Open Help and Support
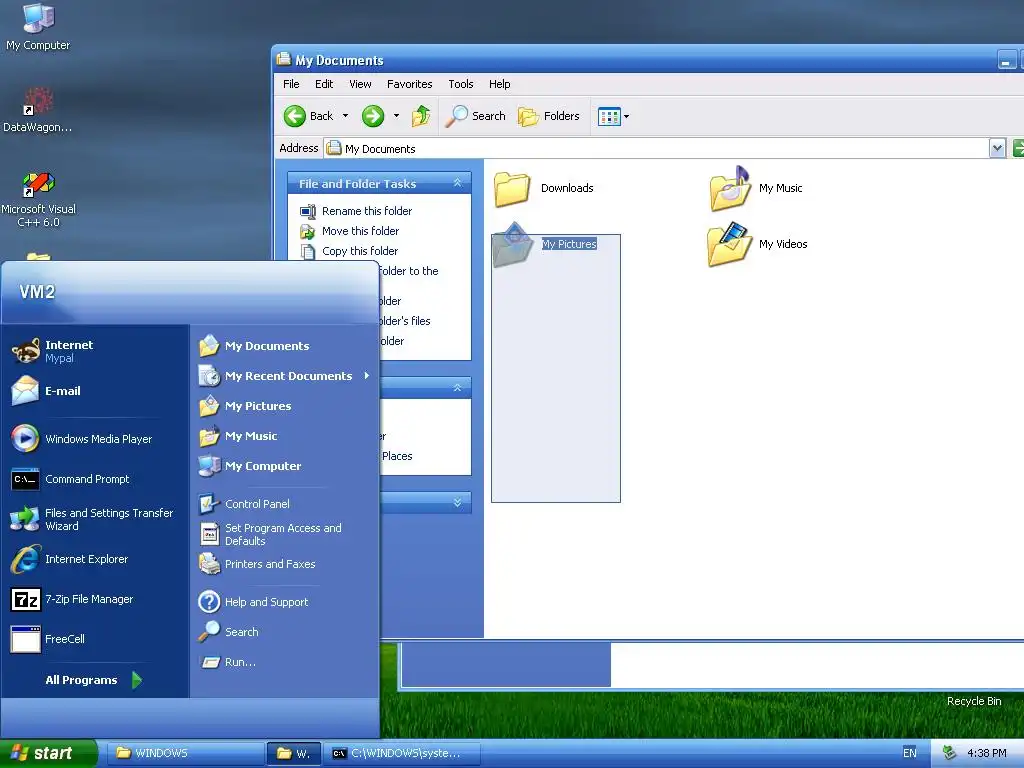Viewport: 1024px width, 768px height. click(x=253, y=602)
